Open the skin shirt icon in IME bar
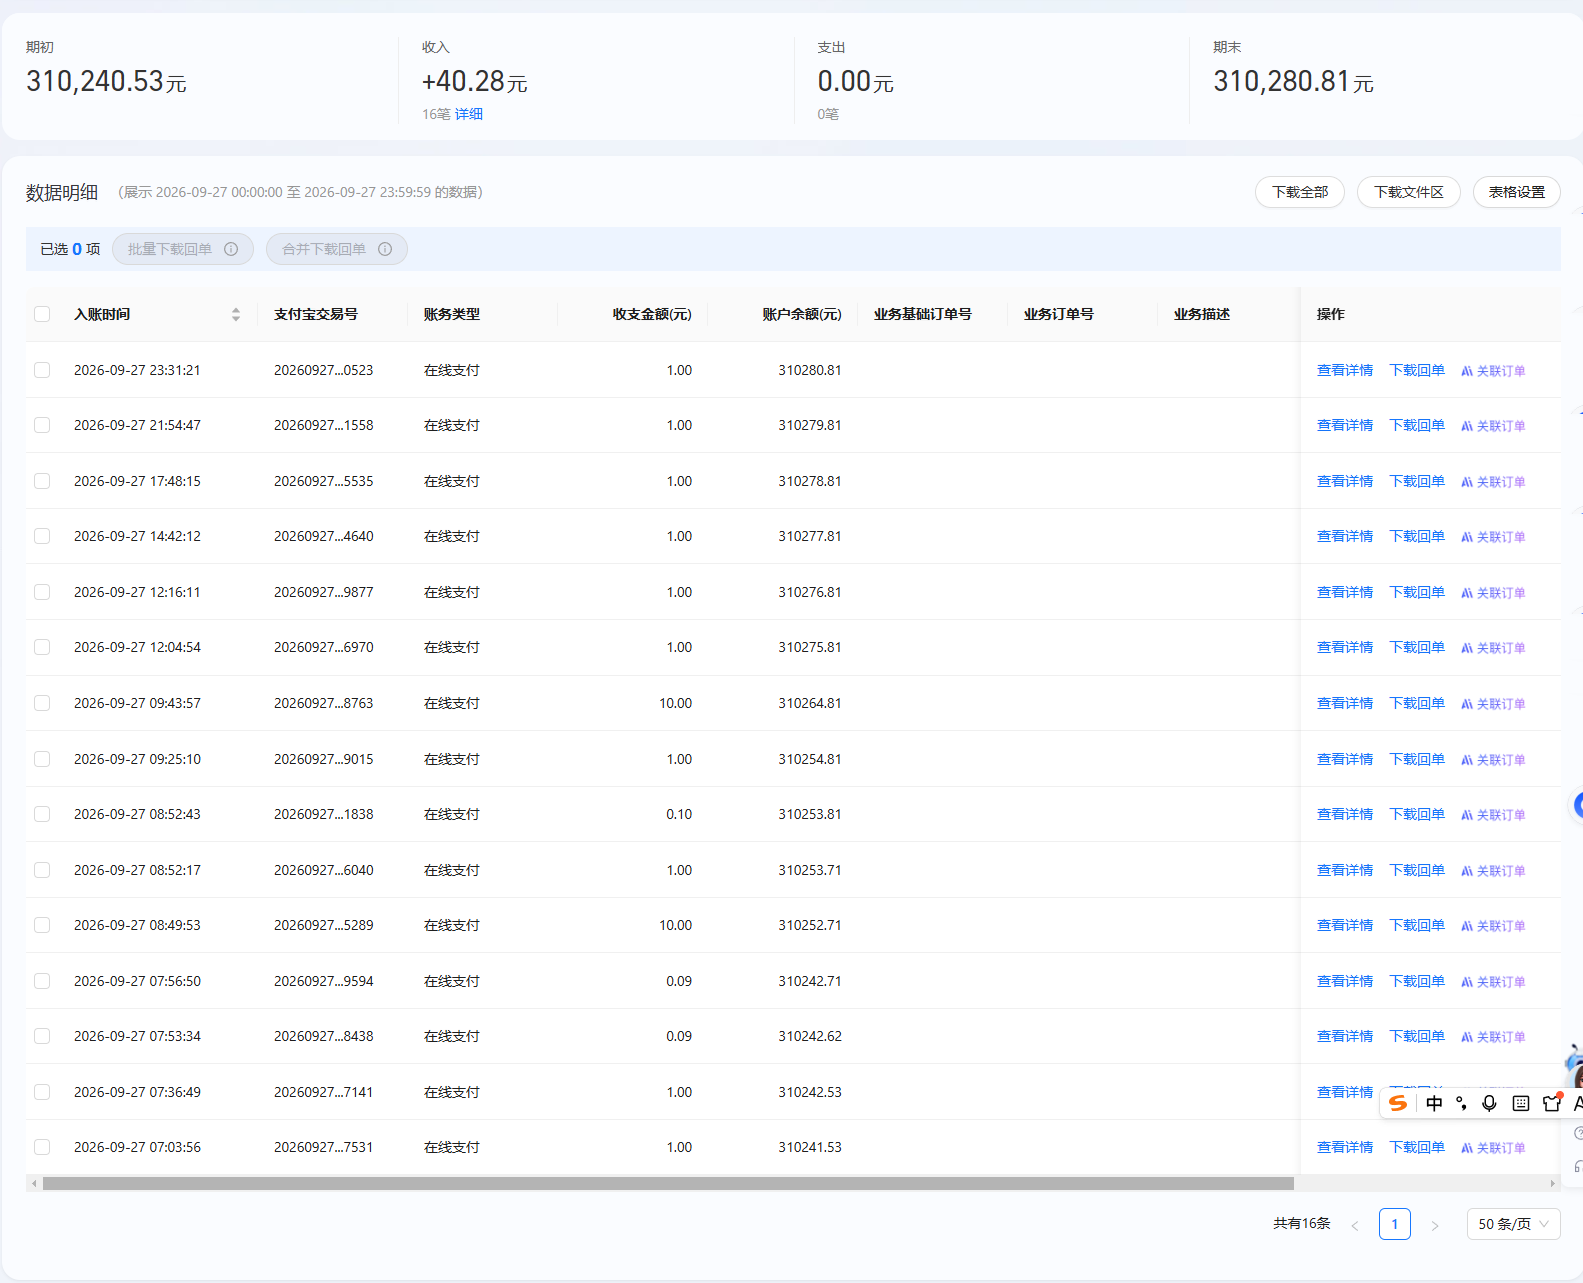Image resolution: width=1583 pixels, height=1283 pixels. [x=1552, y=1103]
